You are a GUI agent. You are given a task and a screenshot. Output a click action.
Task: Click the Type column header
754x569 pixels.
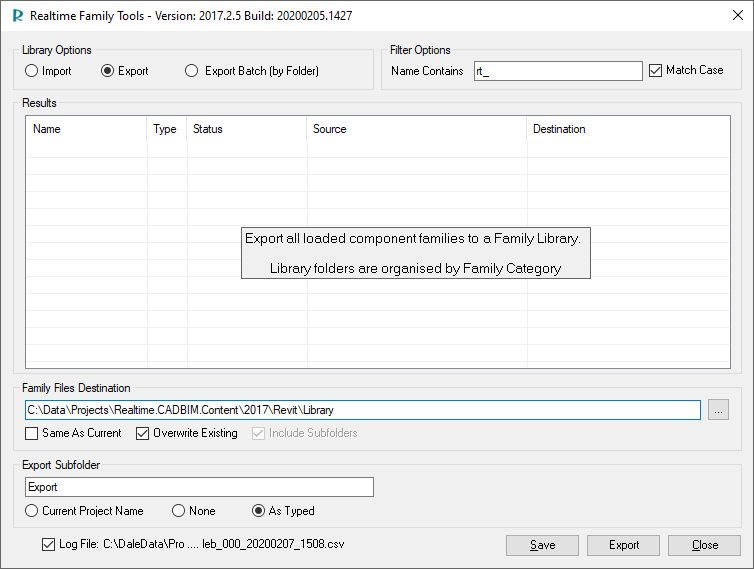click(167, 129)
